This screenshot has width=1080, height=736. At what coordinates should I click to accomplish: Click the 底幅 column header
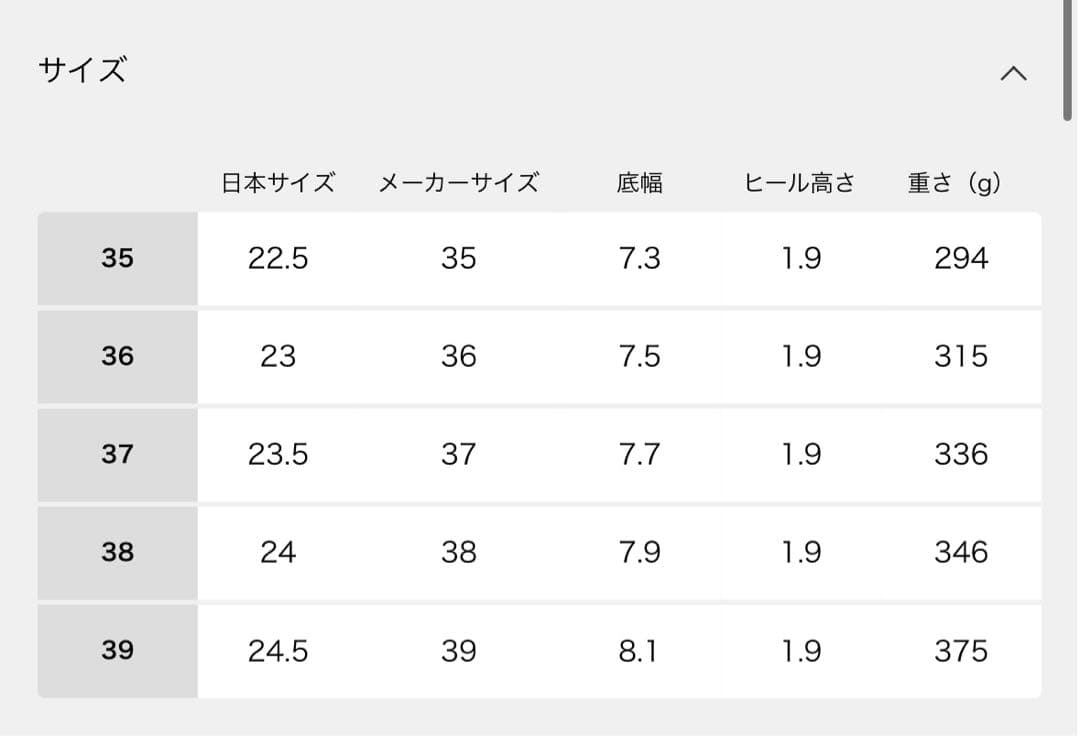coord(640,182)
